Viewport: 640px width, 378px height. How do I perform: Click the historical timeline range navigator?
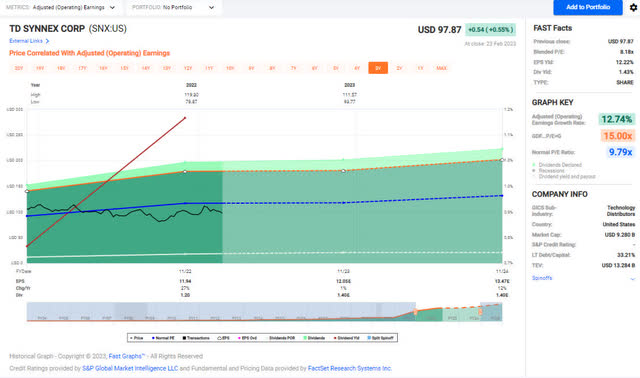264,312
